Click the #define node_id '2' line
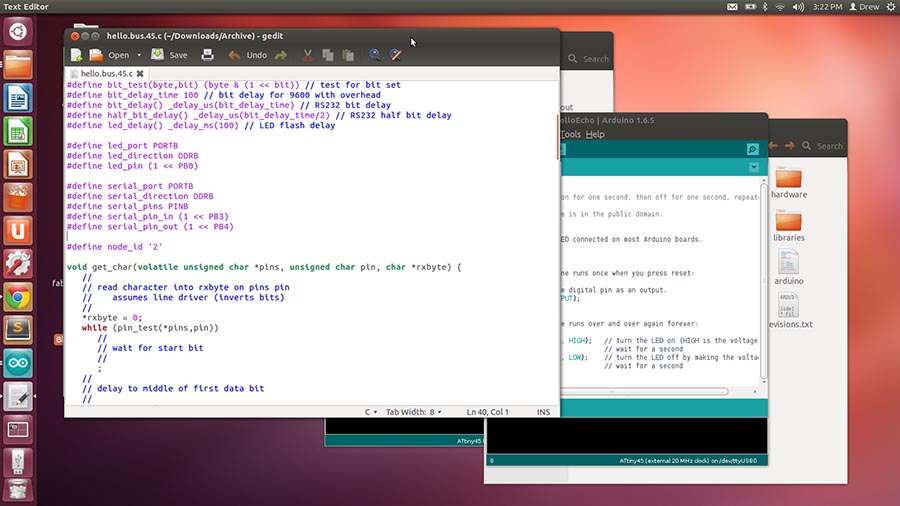The height and width of the screenshot is (506, 900). [114, 247]
